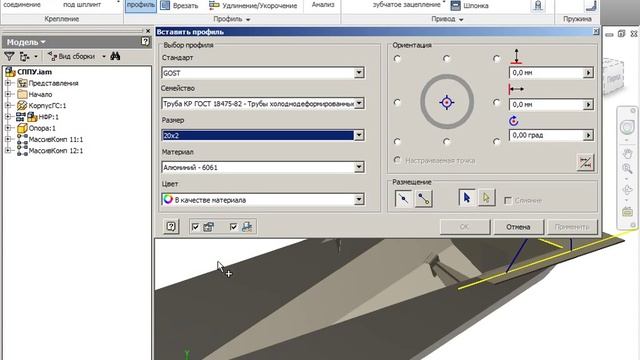Click the binoculars find icon in browser
This screenshot has height=360, width=640.
pos(115,56)
